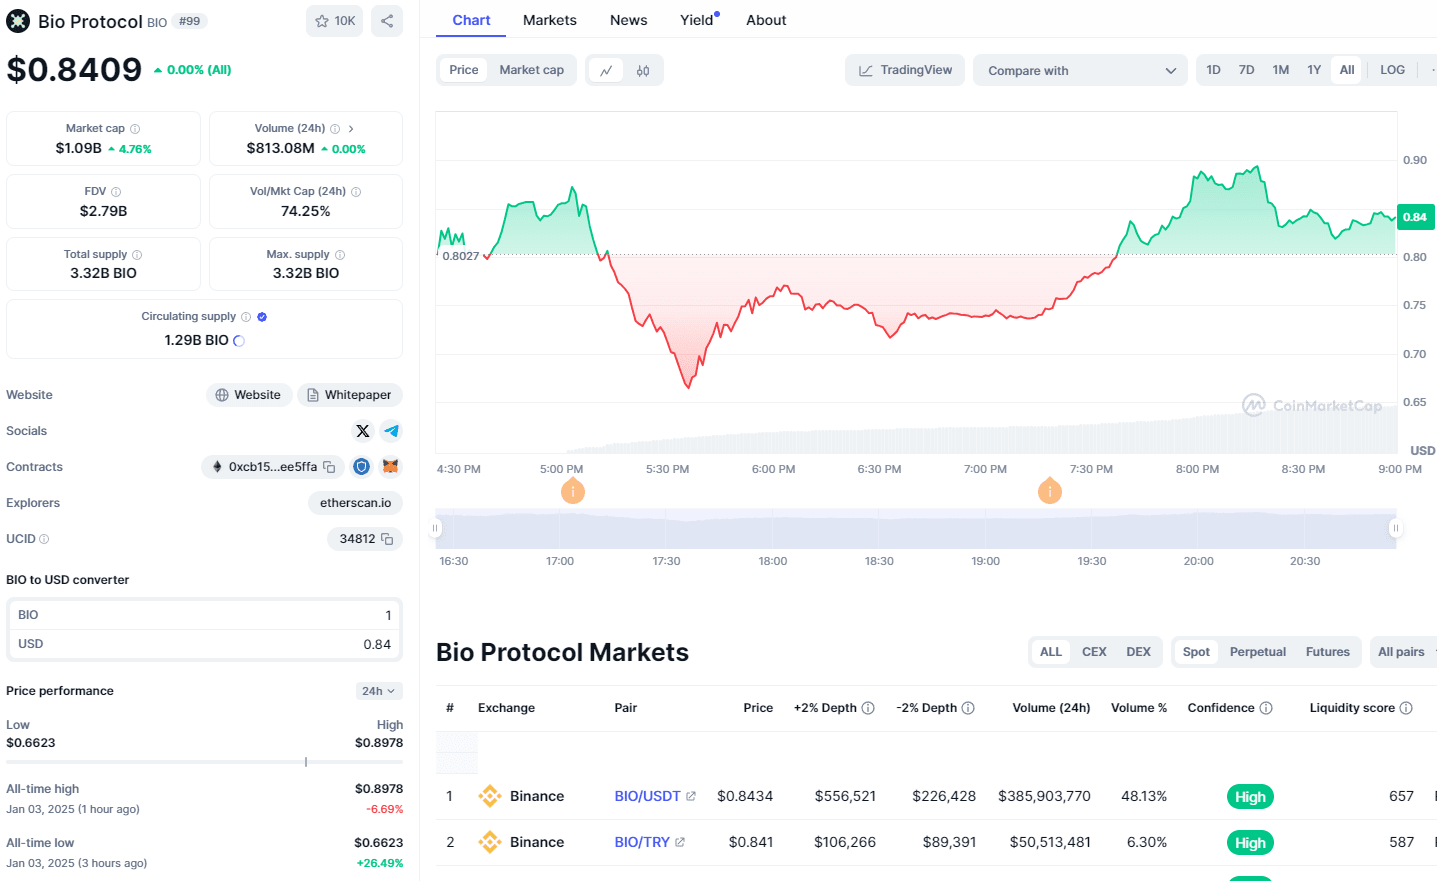The image size is (1437, 881).
Task: Open BIO/USDT external link icon
Action: [x=691, y=796]
